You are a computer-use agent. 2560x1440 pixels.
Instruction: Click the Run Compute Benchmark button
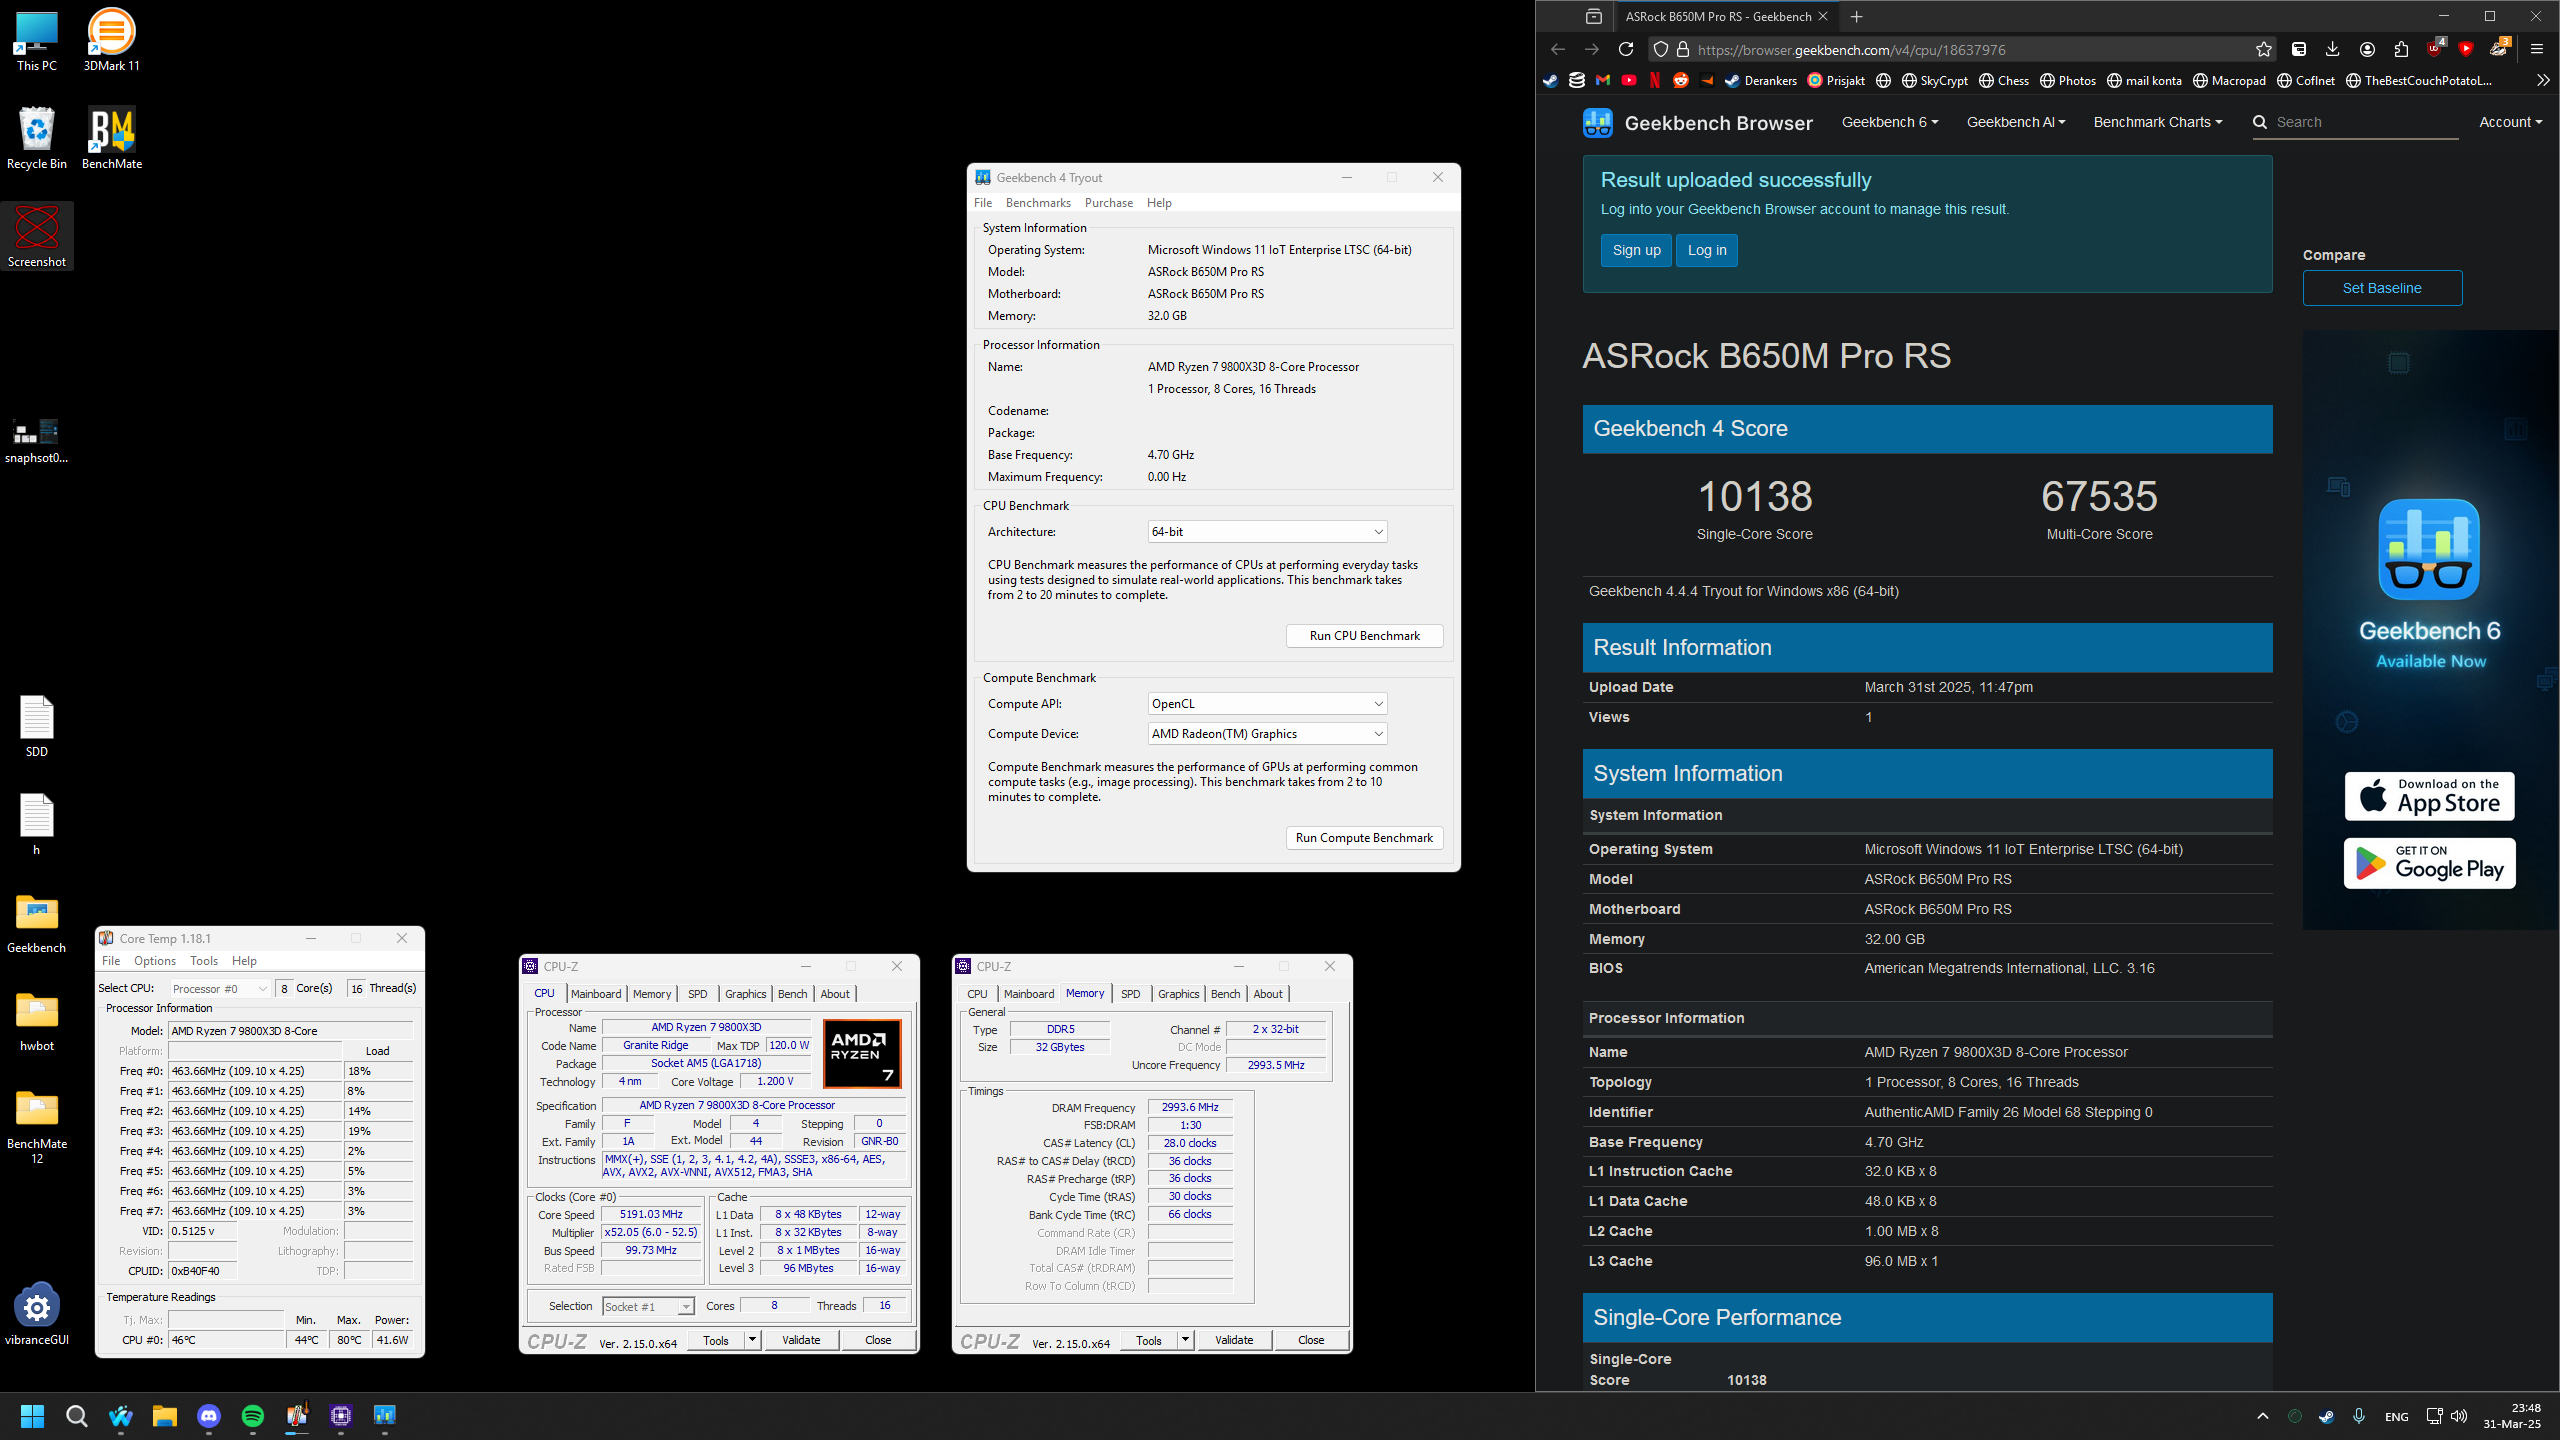point(1364,838)
